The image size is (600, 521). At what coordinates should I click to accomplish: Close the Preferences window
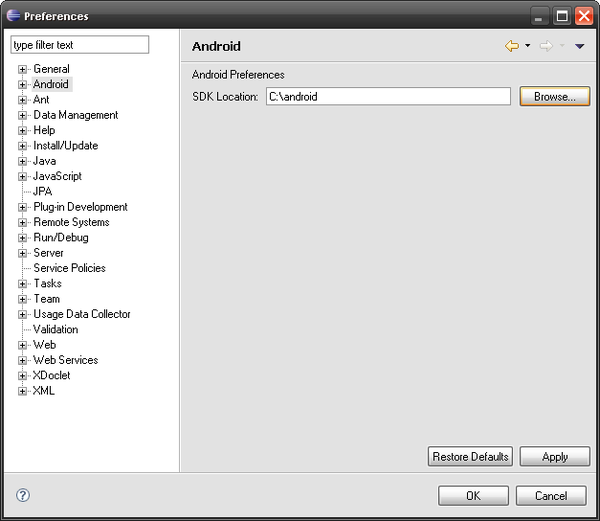[x=584, y=16]
